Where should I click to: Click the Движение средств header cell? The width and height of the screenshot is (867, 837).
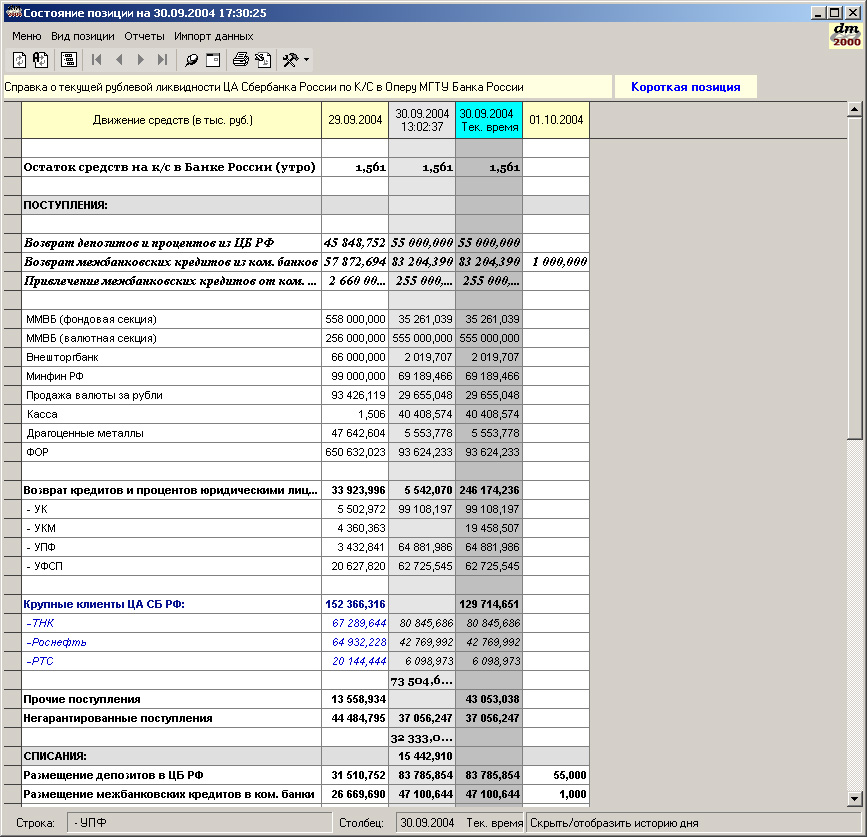click(x=172, y=120)
